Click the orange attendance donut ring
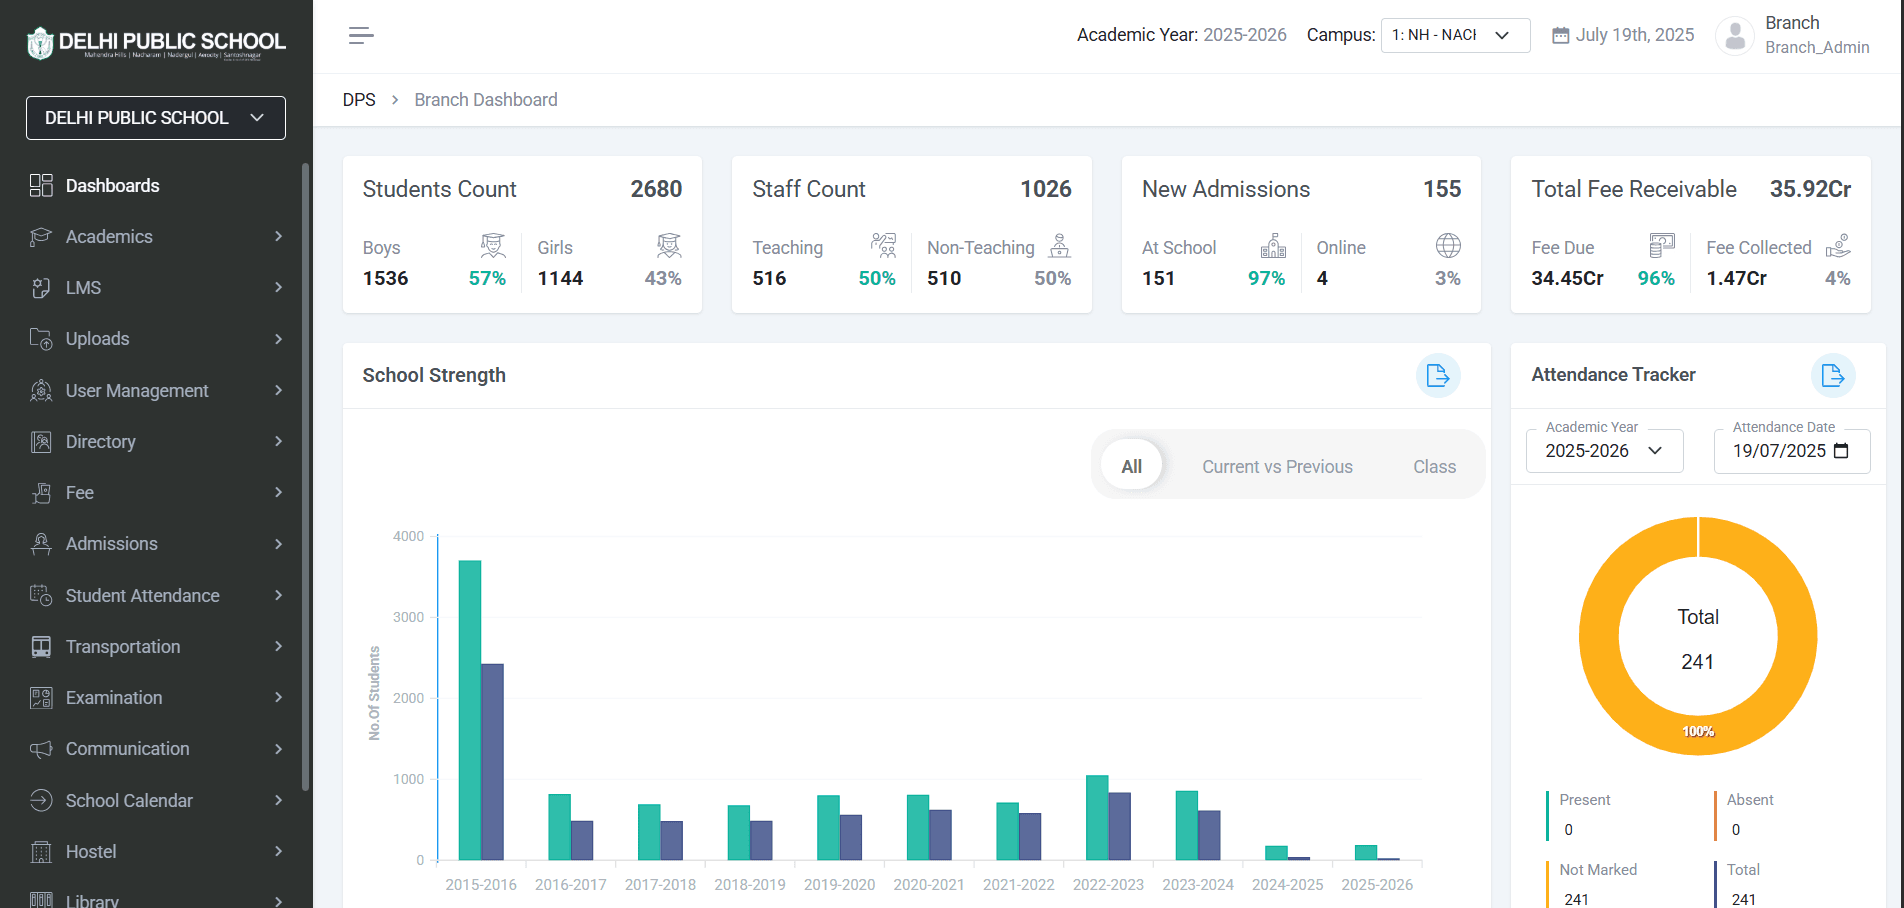This screenshot has height=908, width=1904. (1599, 636)
